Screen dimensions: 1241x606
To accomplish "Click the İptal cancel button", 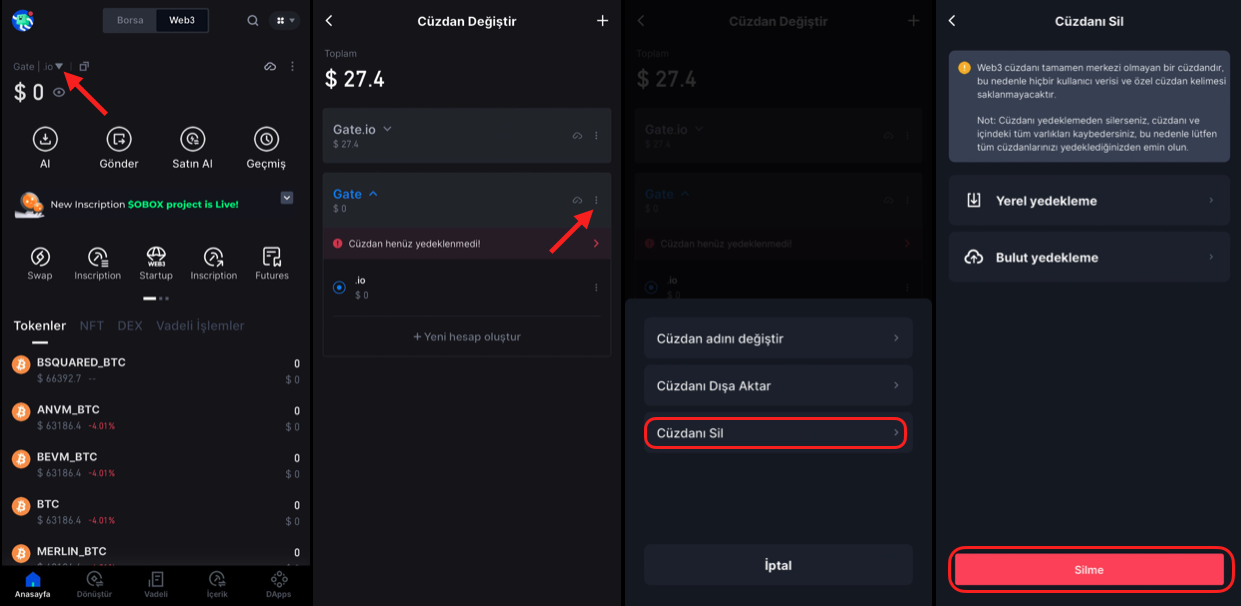I will point(778,565).
